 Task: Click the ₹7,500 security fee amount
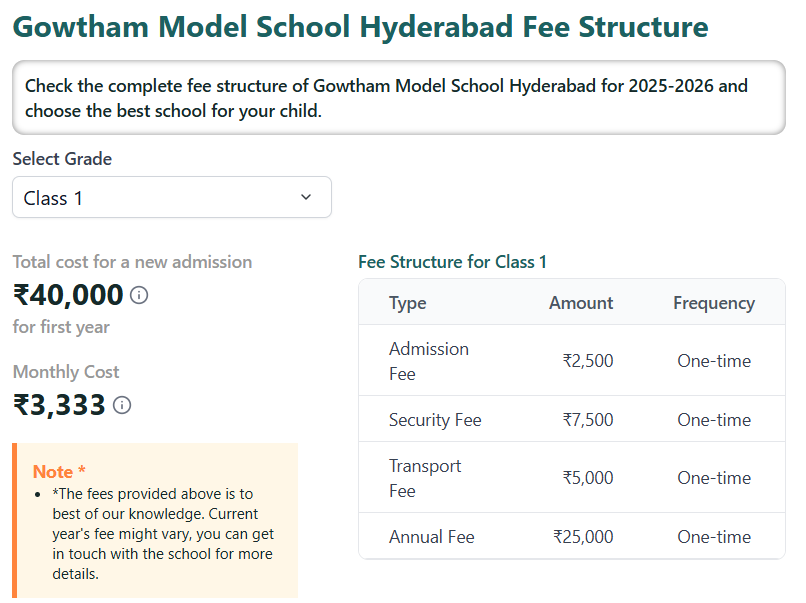[x=588, y=420]
